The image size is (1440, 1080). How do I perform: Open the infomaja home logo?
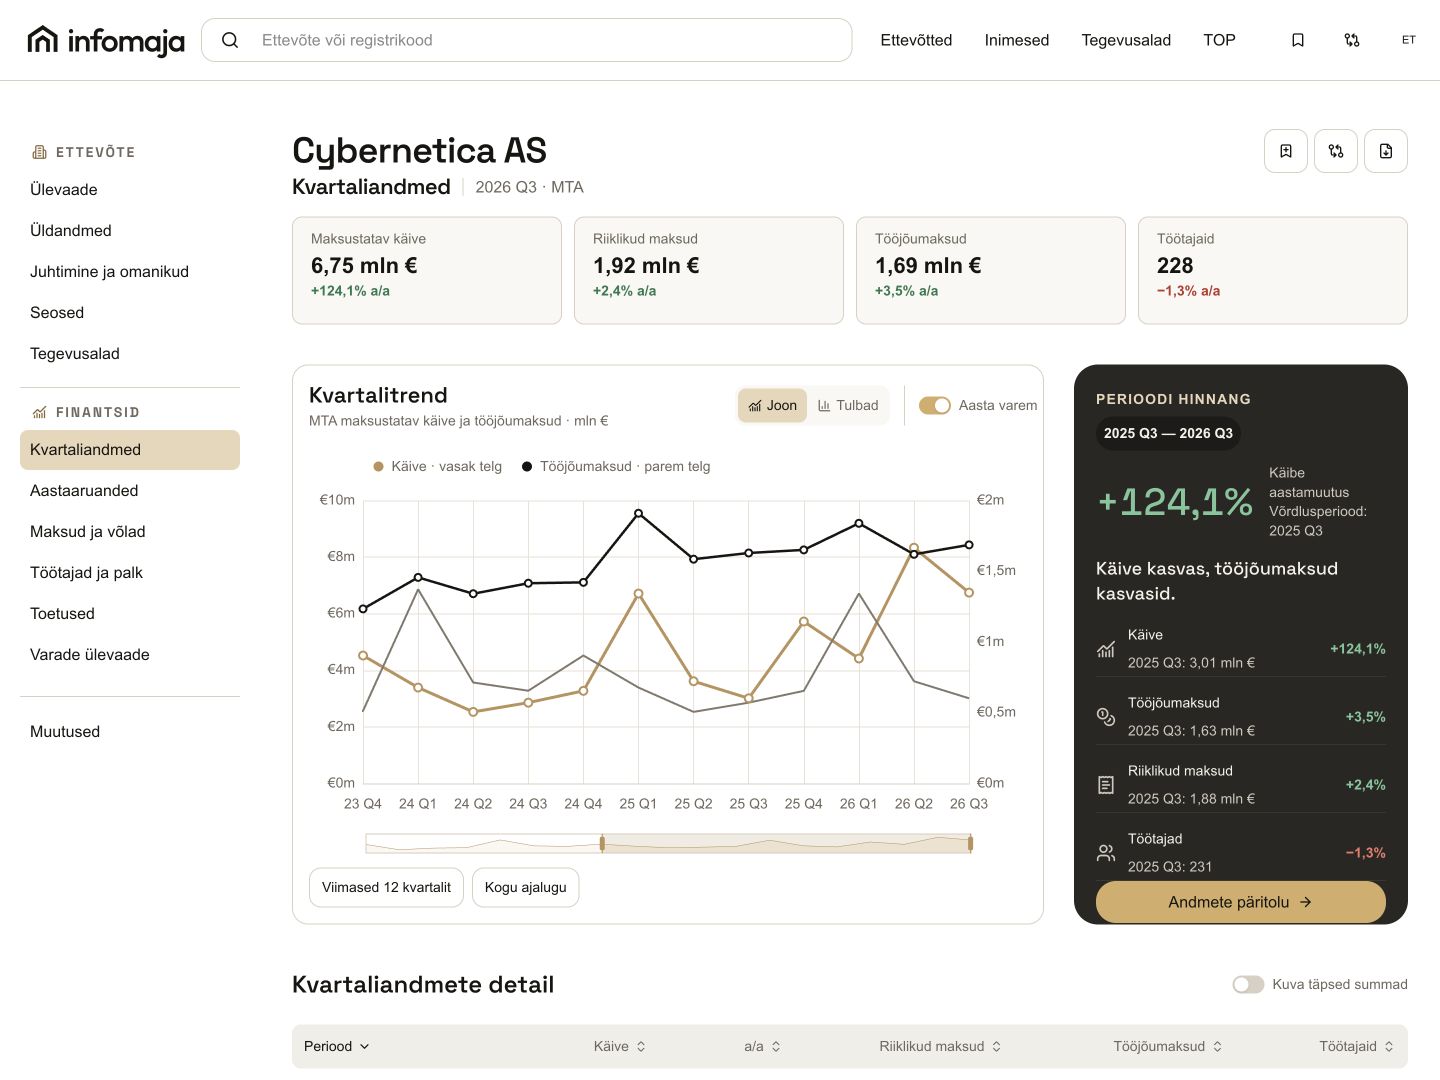point(106,40)
